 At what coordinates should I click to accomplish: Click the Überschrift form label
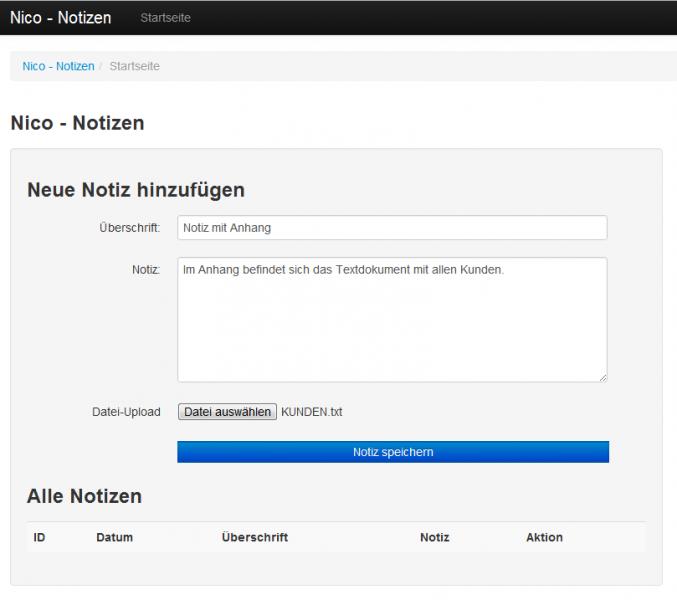pos(130,227)
